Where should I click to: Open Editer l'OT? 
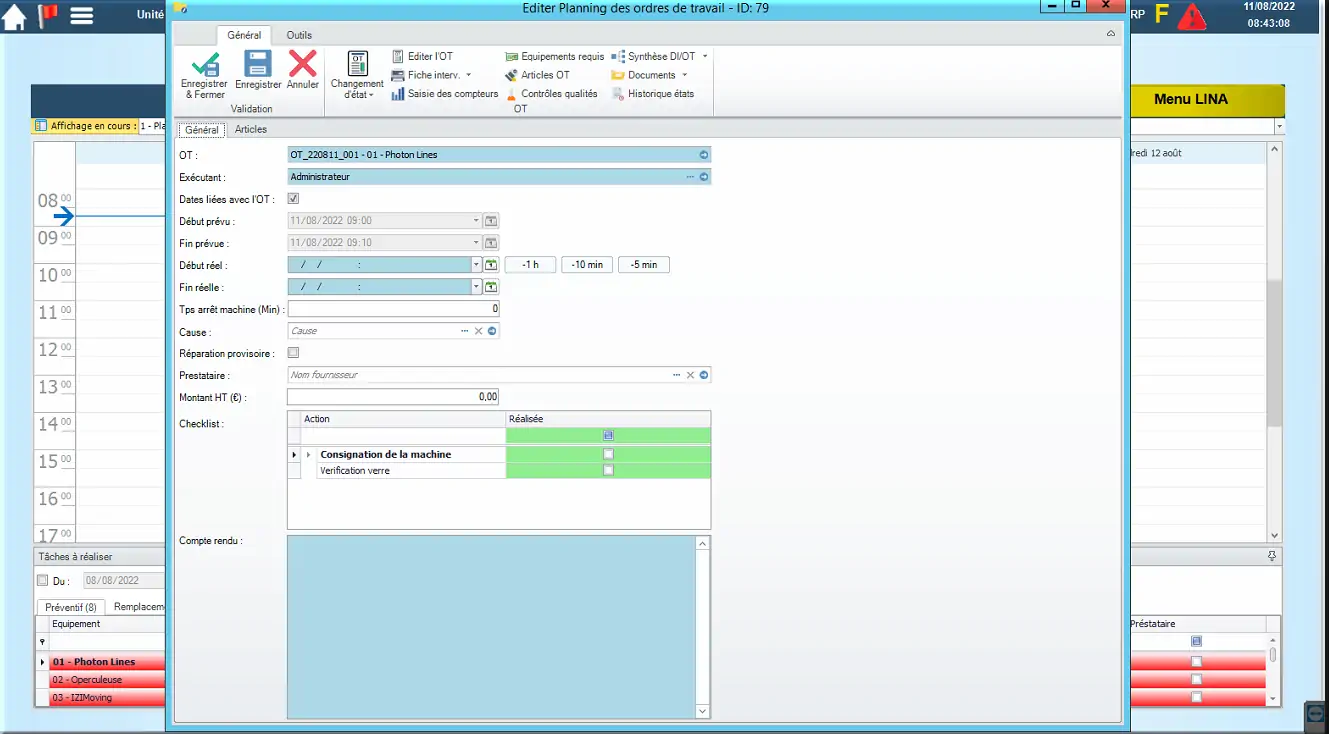pyautogui.click(x=422, y=57)
